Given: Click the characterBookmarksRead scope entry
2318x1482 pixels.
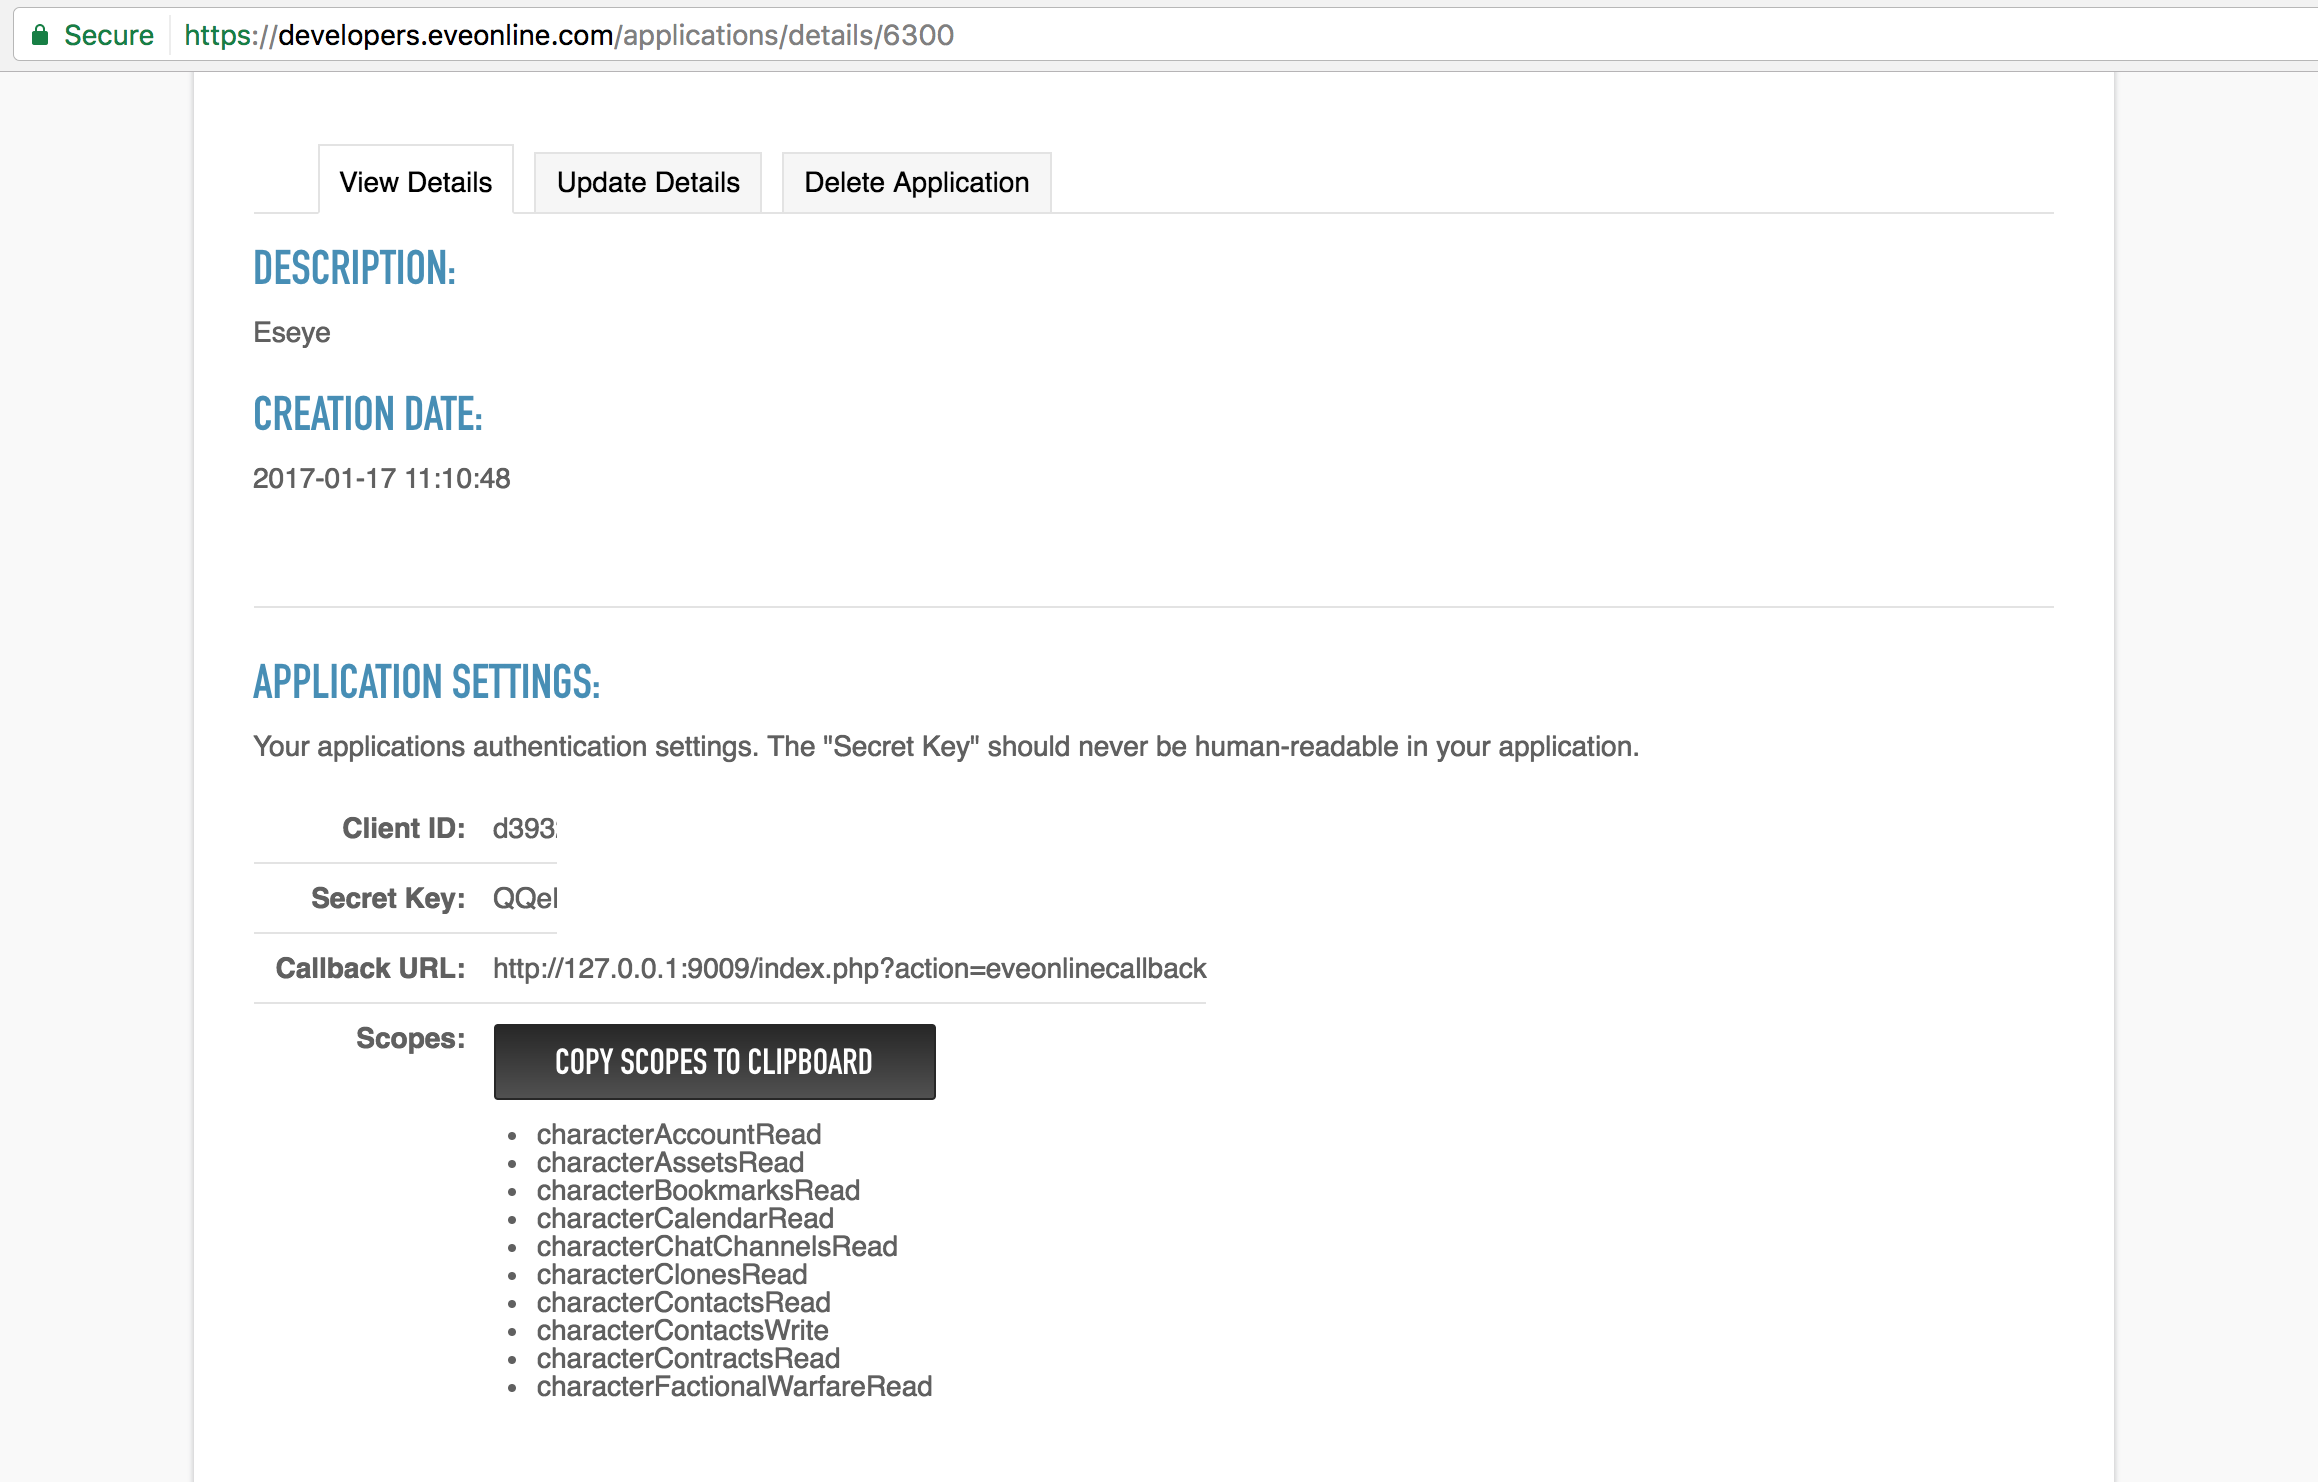Looking at the screenshot, I should pyautogui.click(x=698, y=1190).
